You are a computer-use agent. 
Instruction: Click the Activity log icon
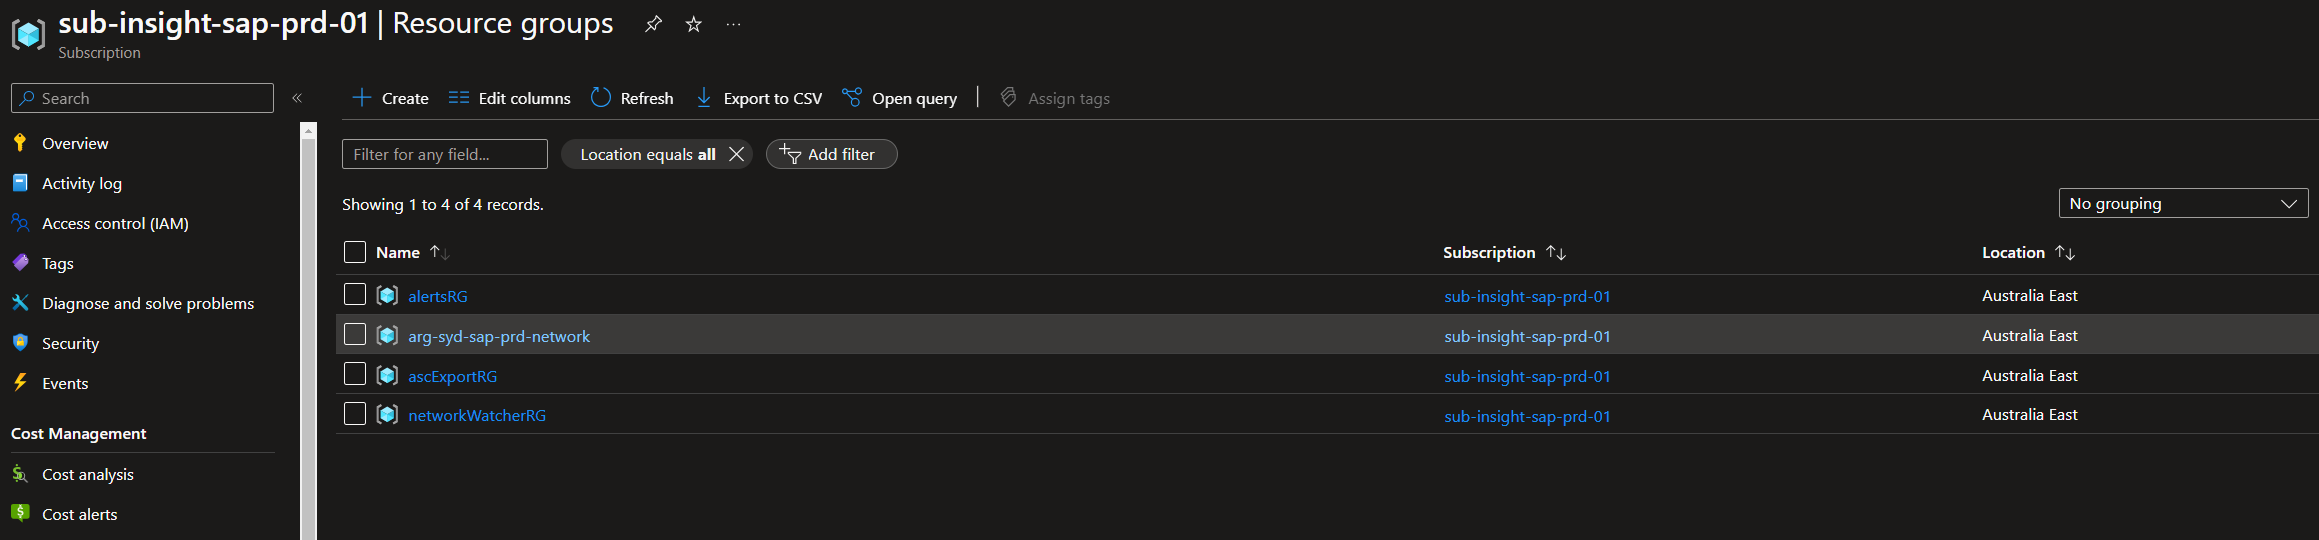20,183
